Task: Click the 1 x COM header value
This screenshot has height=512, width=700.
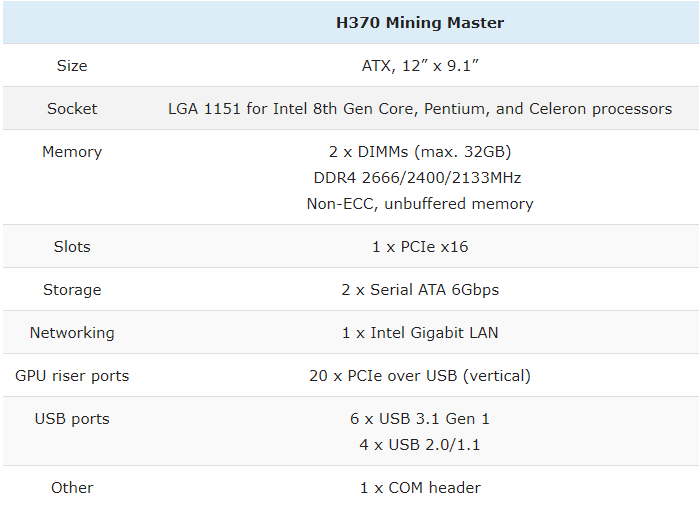Action: pos(420,487)
